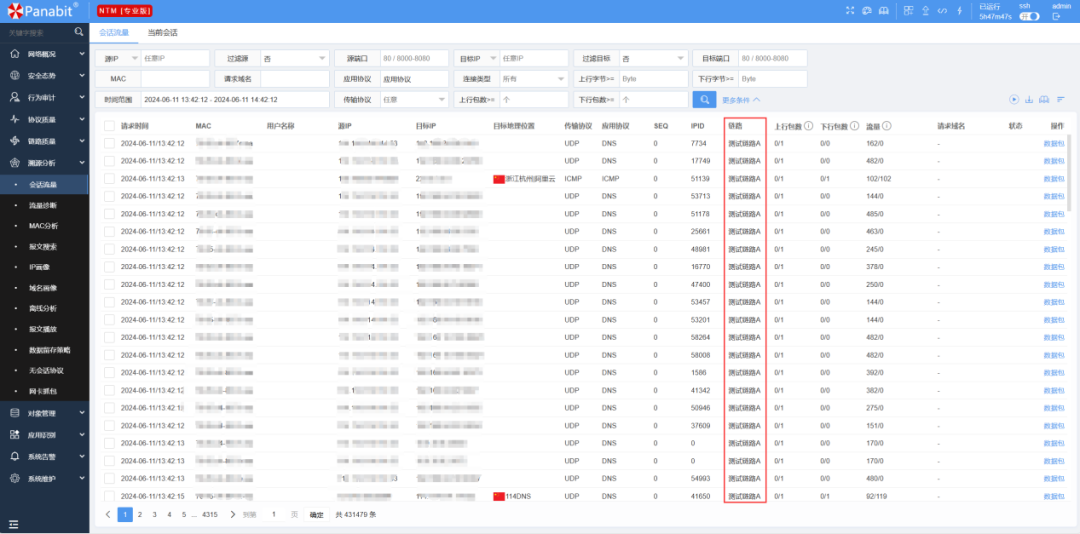1080x534 pixels.
Task: Click the blue search button
Action: point(704,99)
